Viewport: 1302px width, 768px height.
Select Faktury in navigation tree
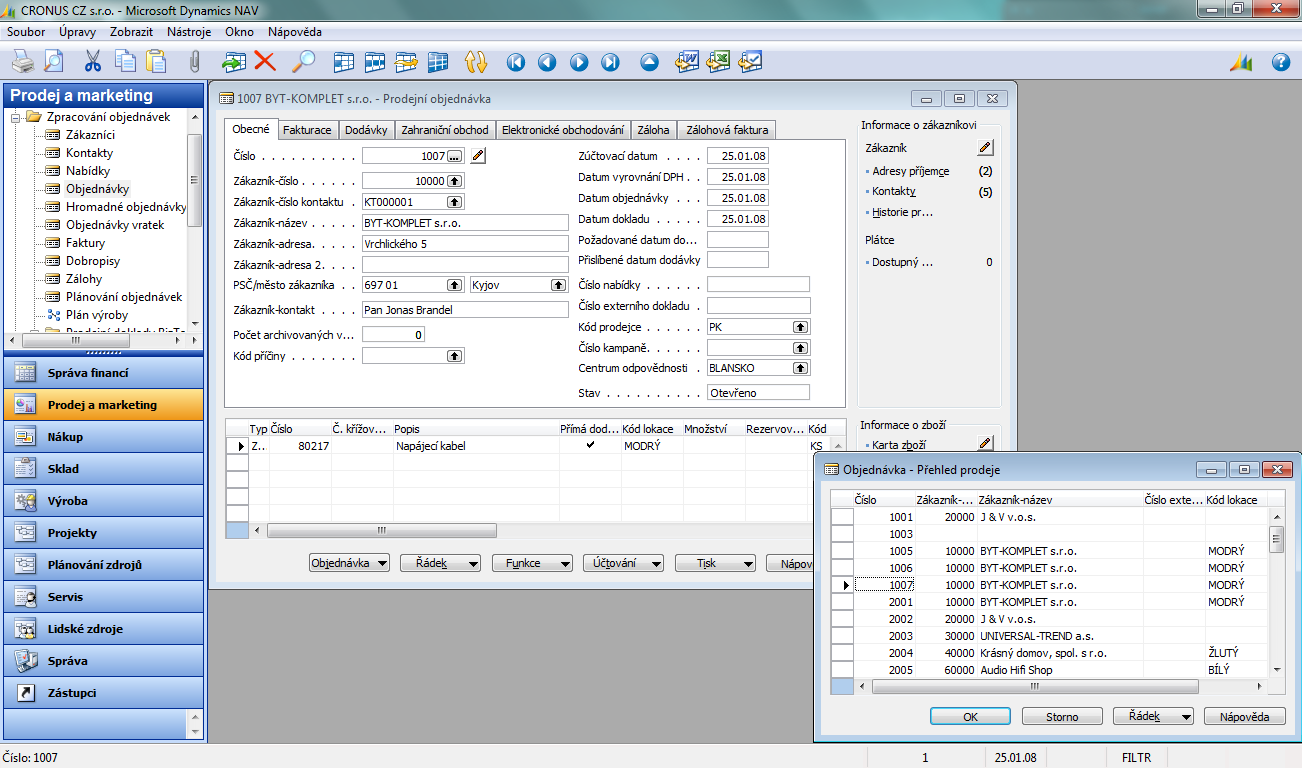click(85, 243)
